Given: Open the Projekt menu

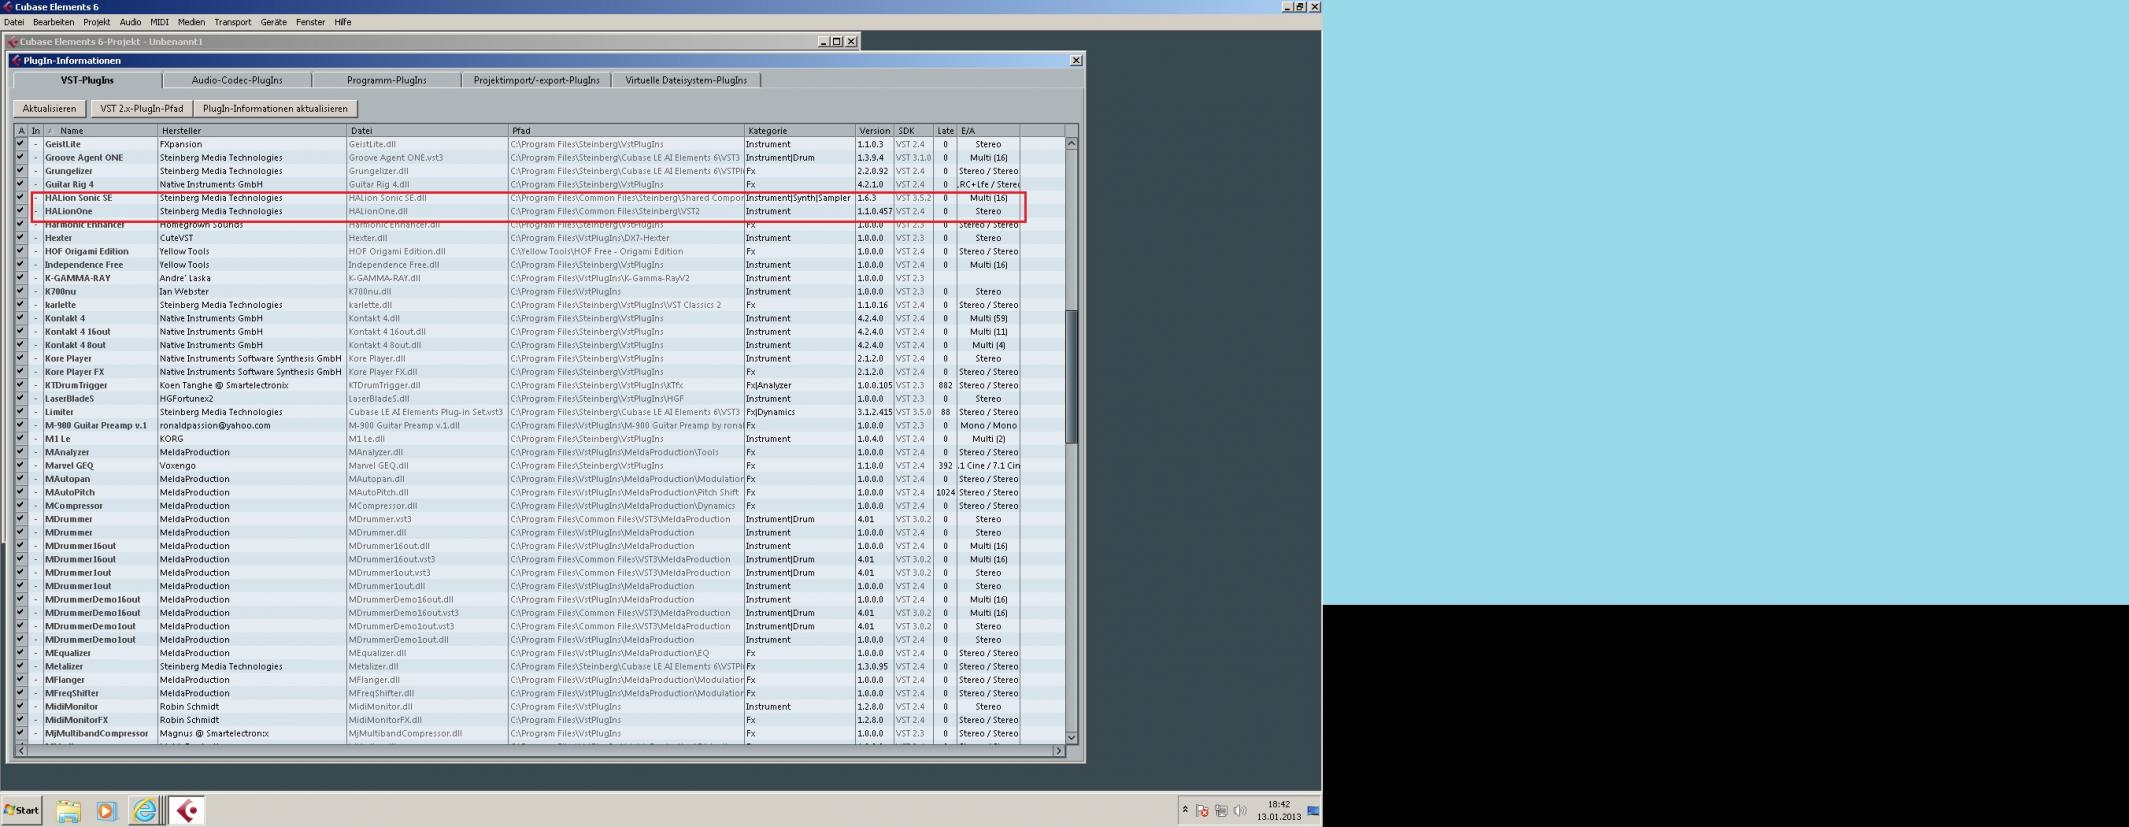Looking at the screenshot, I should point(97,22).
